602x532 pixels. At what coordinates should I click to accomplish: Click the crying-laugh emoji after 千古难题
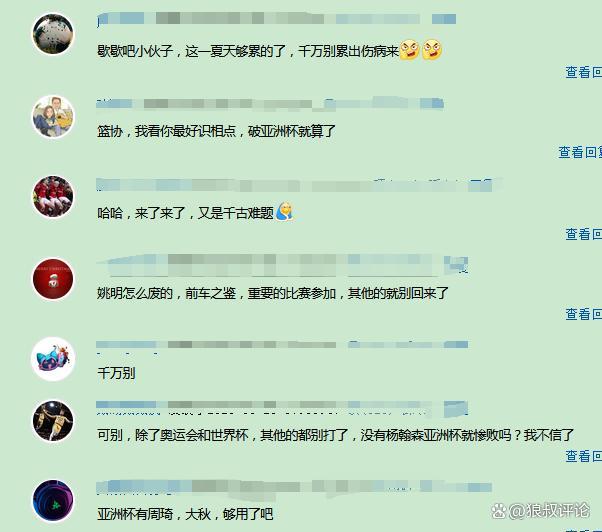pyautogui.click(x=284, y=211)
